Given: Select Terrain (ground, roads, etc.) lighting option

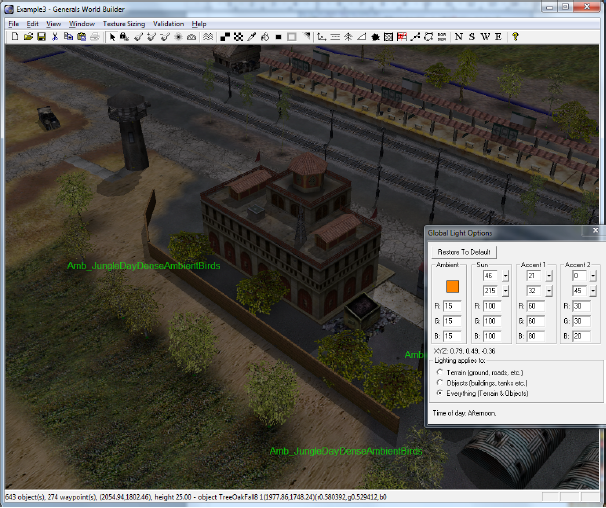Looking at the screenshot, I should pos(441,370).
